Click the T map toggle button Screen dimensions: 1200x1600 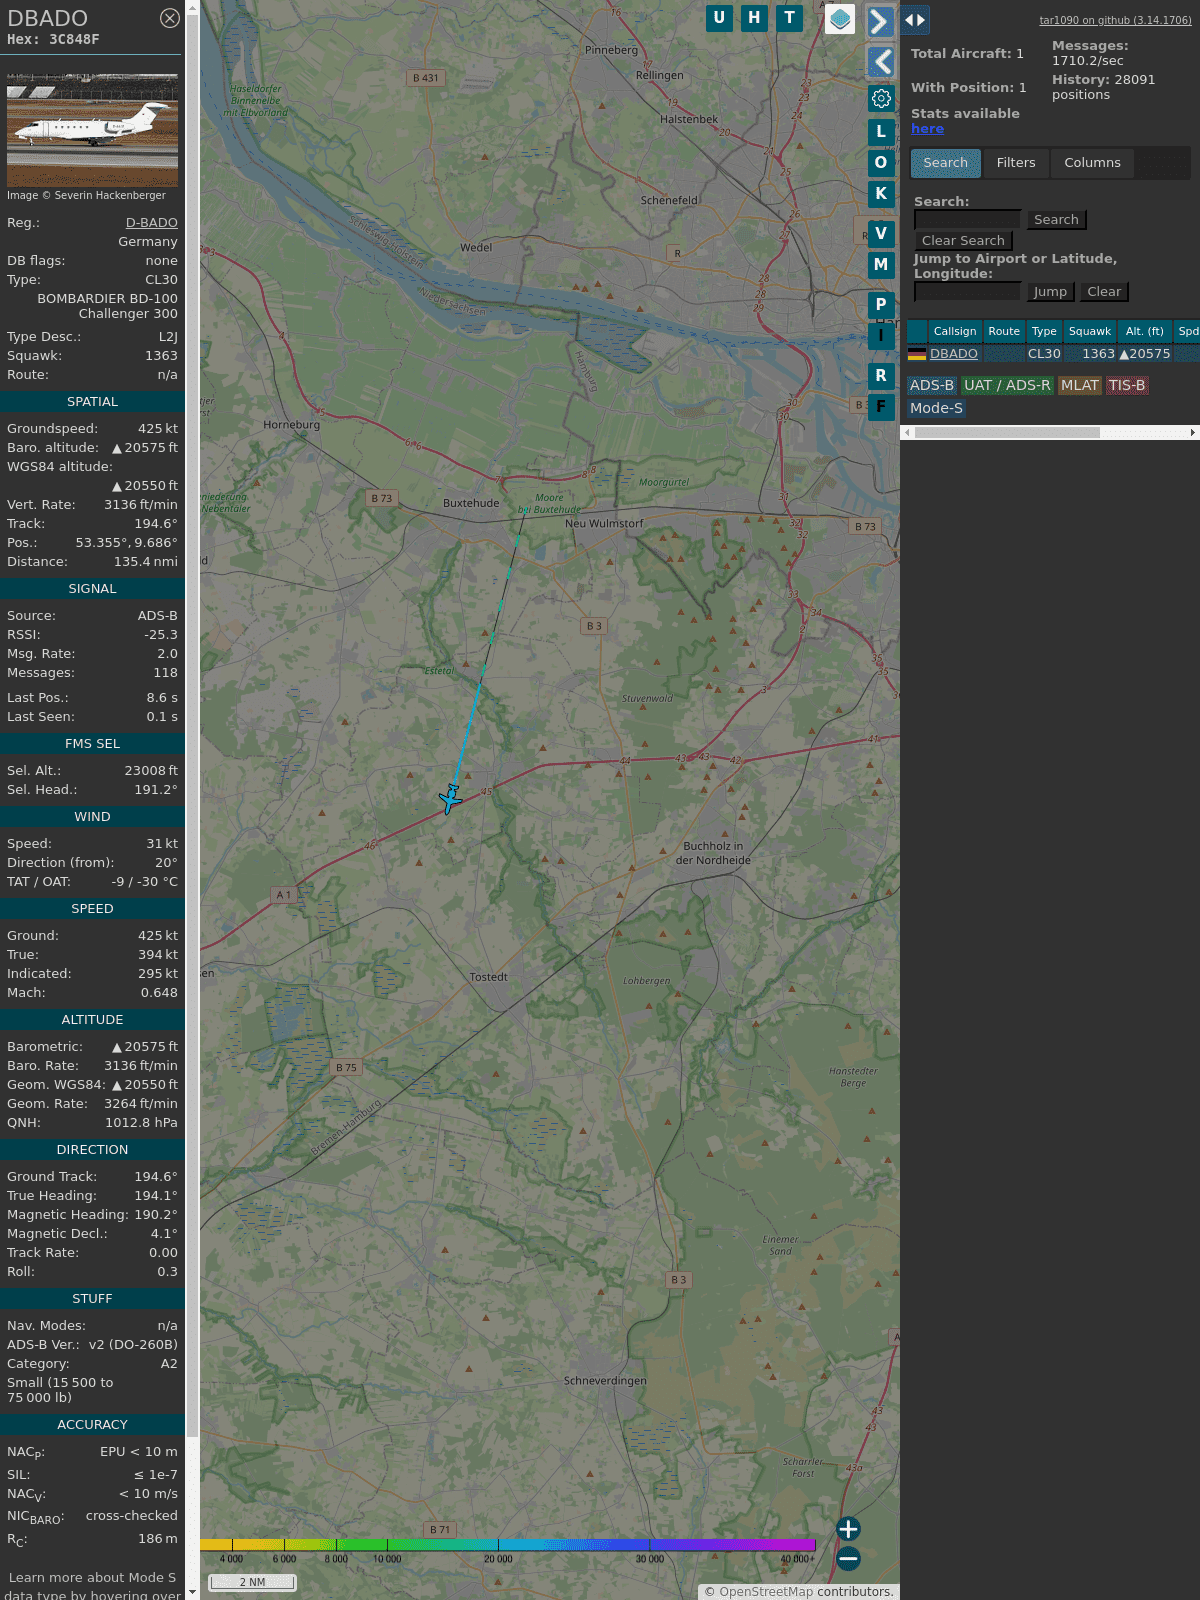tap(790, 18)
